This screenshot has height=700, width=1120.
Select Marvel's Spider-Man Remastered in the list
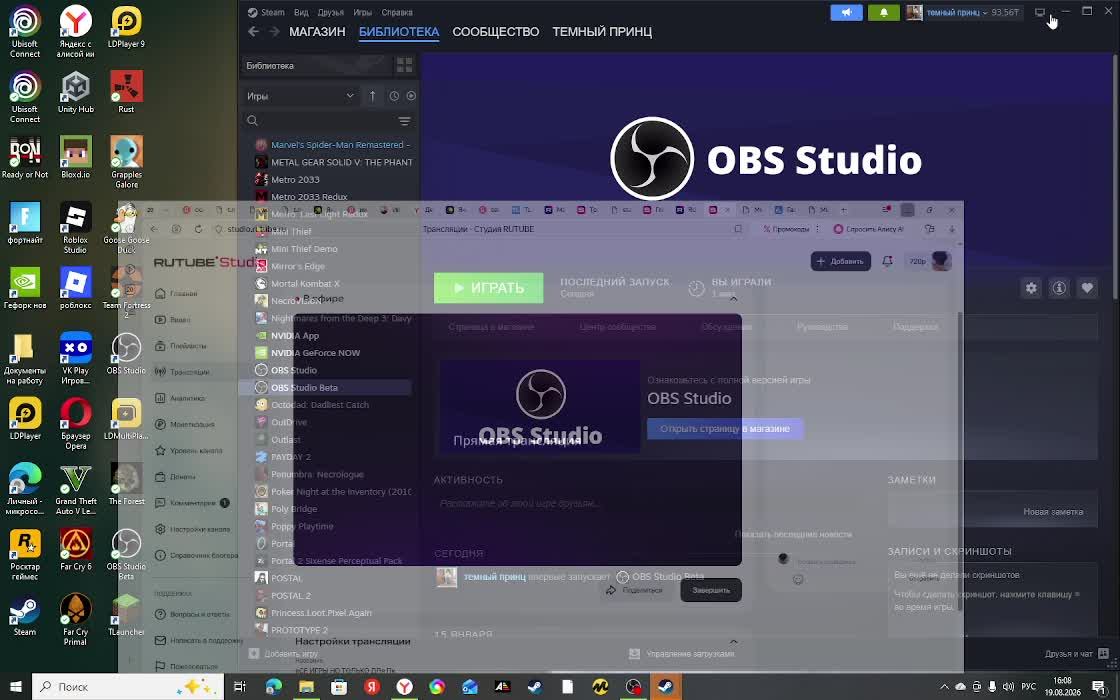(x=332, y=144)
